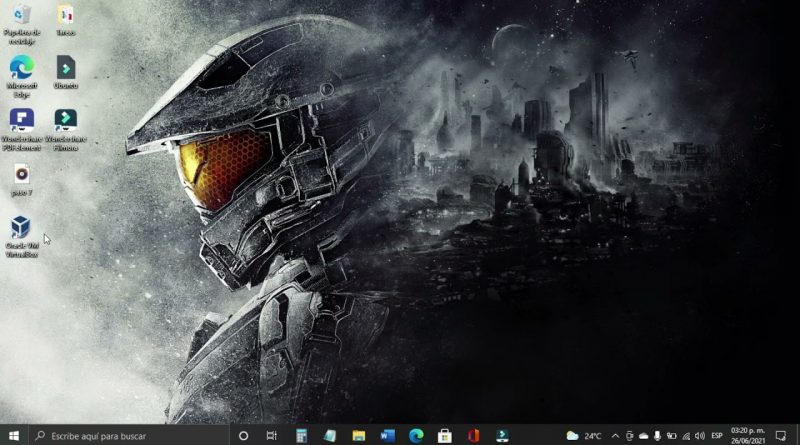800x445 pixels.
Task: Launch Microsoft Edge from the taskbar
Action: 416,435
